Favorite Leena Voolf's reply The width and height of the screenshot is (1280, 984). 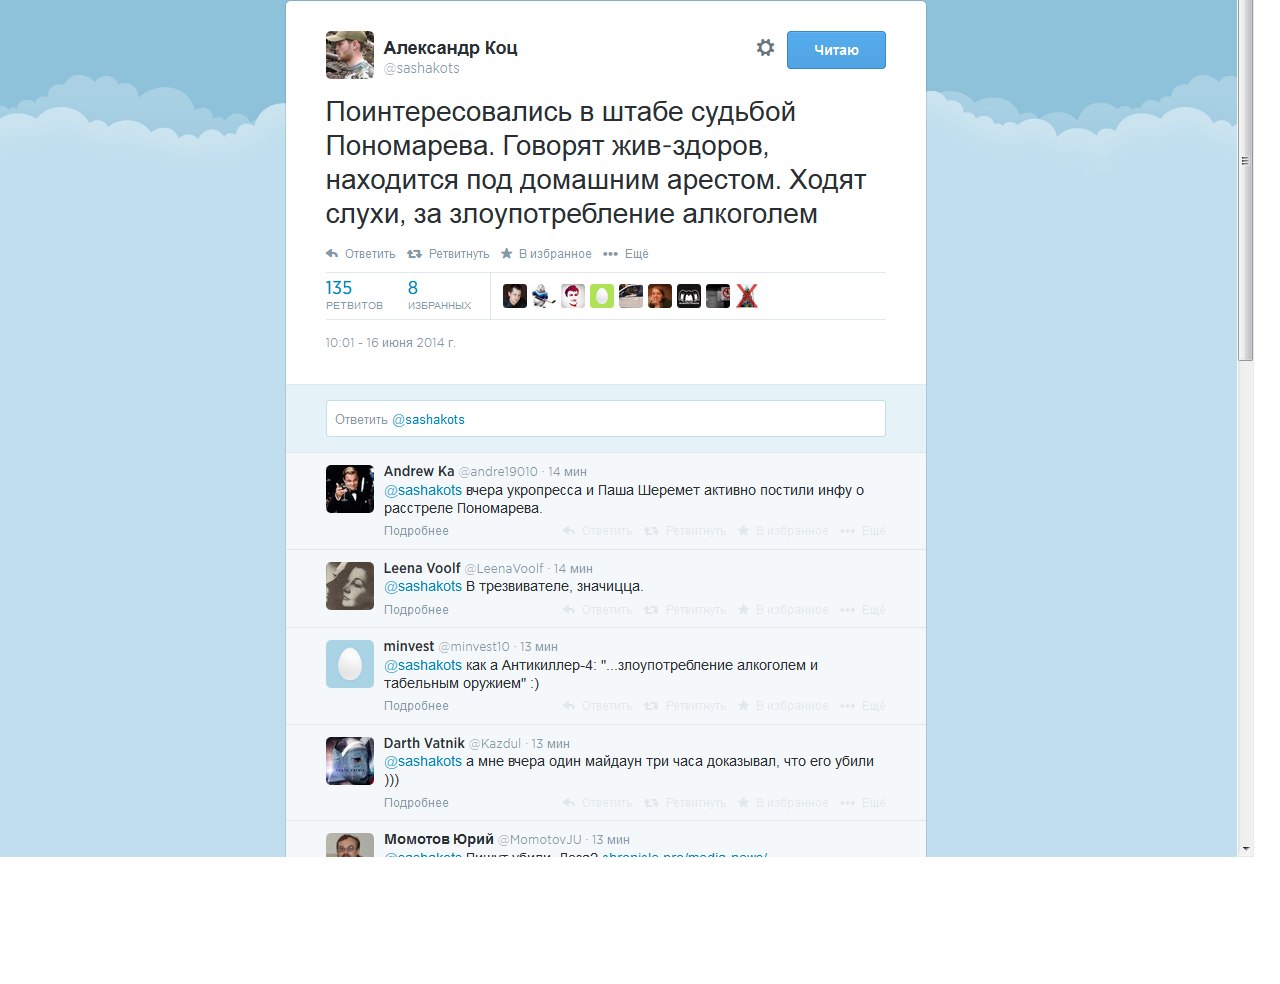783,610
